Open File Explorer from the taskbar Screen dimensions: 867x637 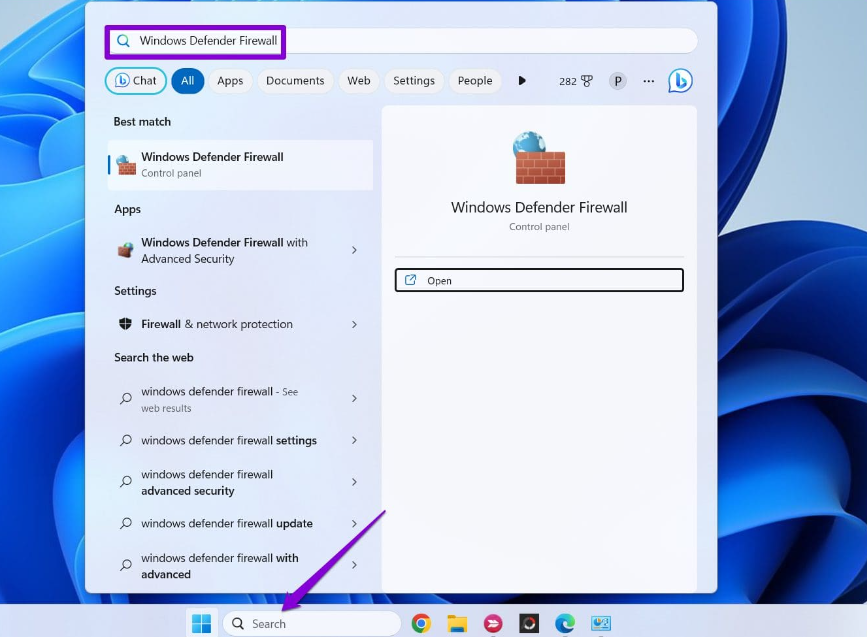tap(457, 623)
